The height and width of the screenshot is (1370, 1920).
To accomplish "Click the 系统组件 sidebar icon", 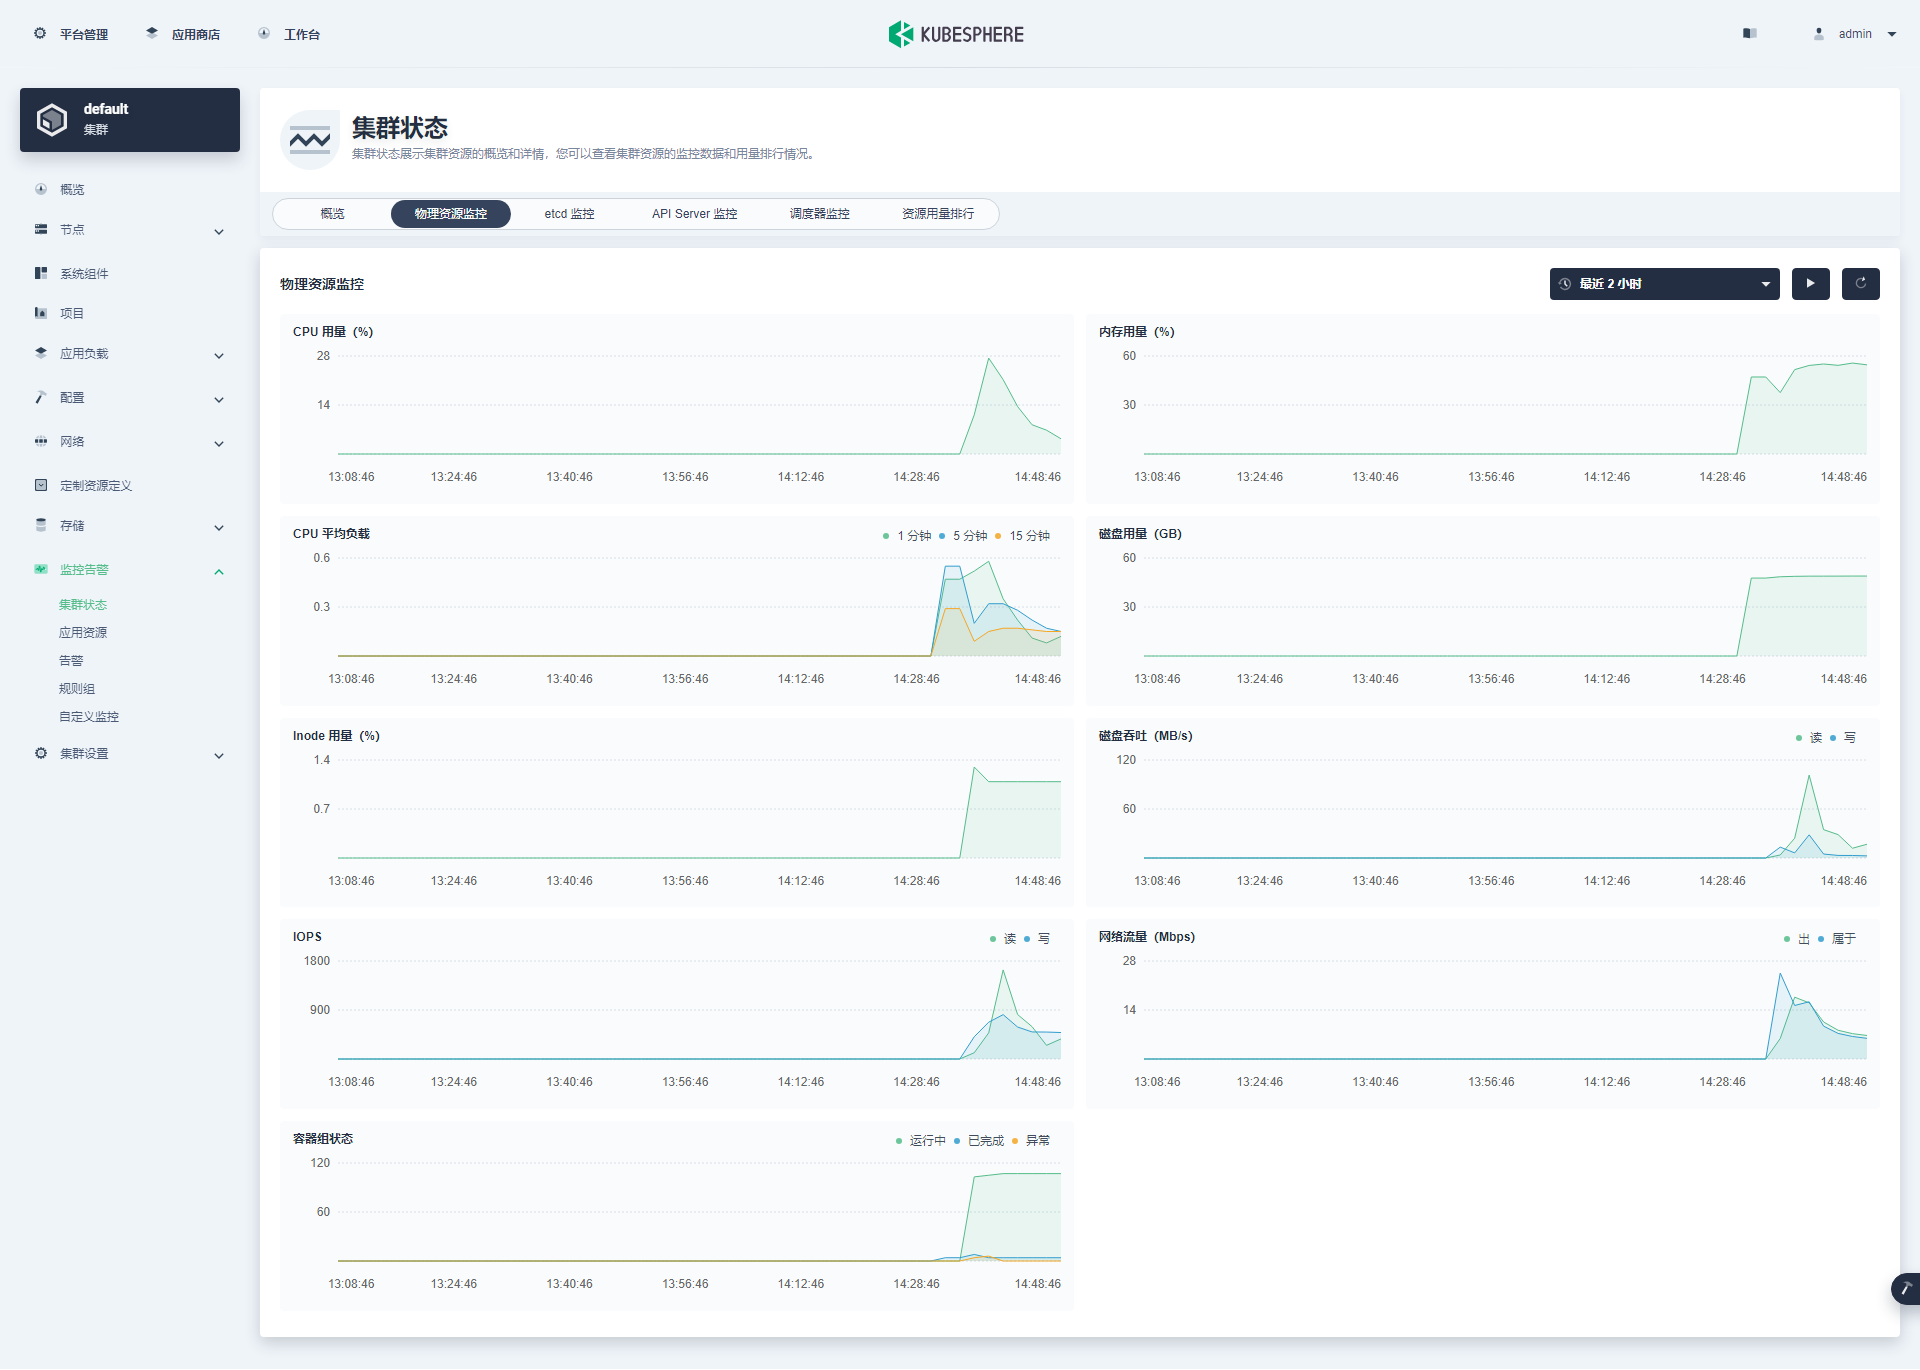I will click(41, 273).
